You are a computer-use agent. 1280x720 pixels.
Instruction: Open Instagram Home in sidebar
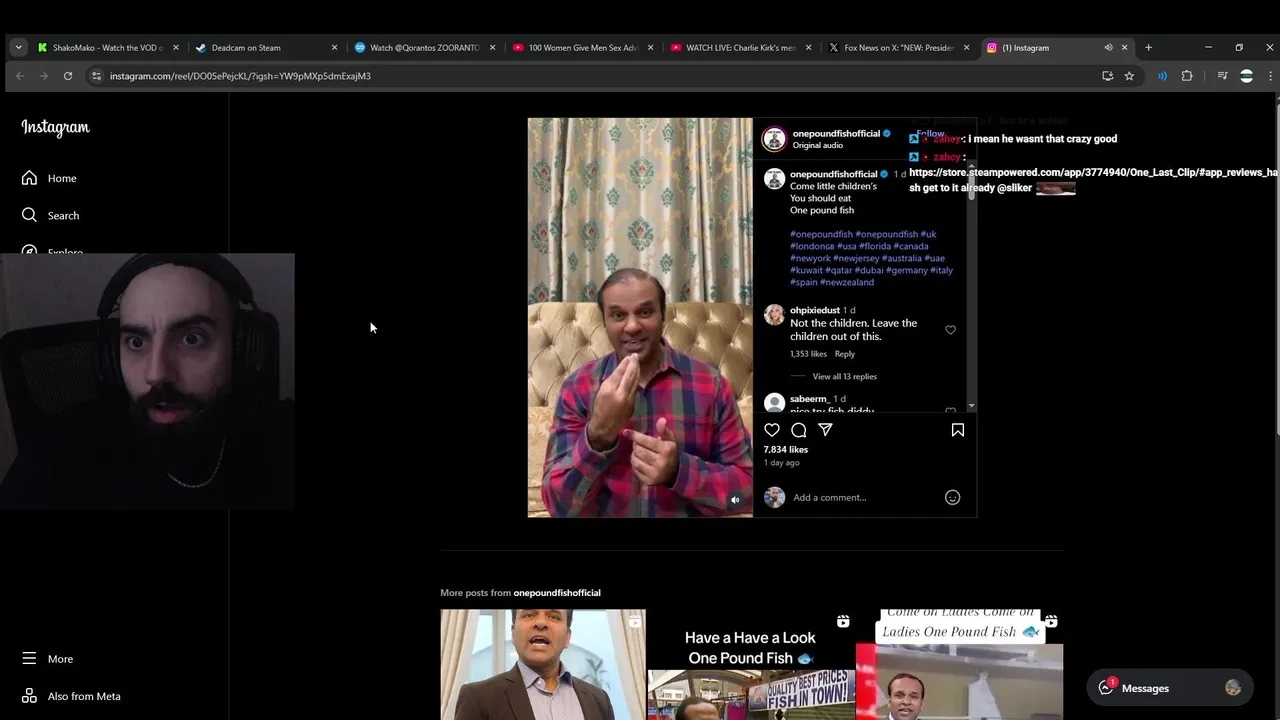point(49,178)
